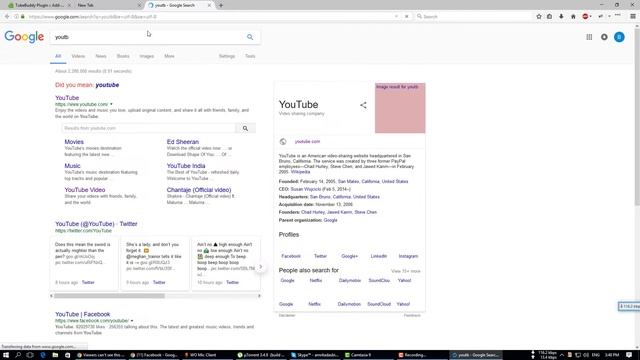Image resolution: width=640 pixels, height=360 pixels.
Task: Open File Explorer from the taskbar
Action: coord(55,355)
